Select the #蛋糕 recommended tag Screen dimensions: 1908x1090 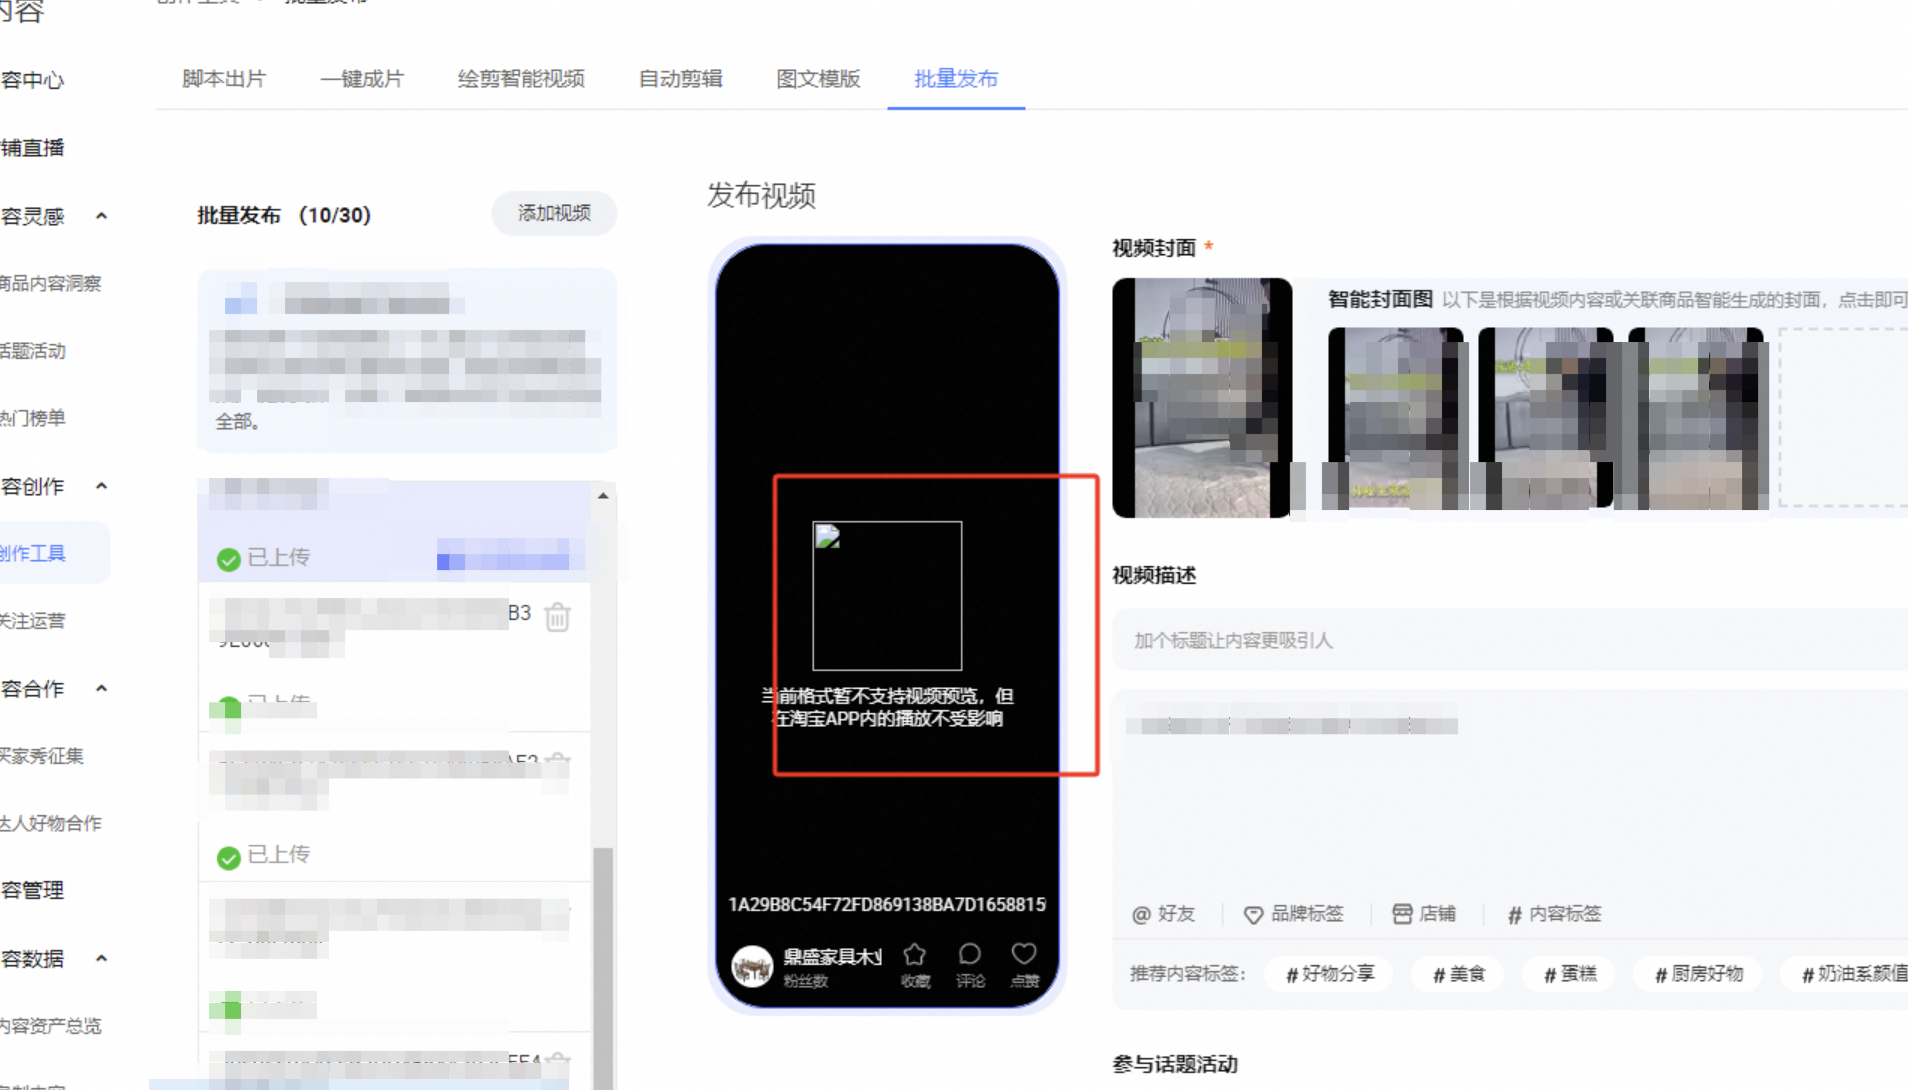tap(1570, 974)
